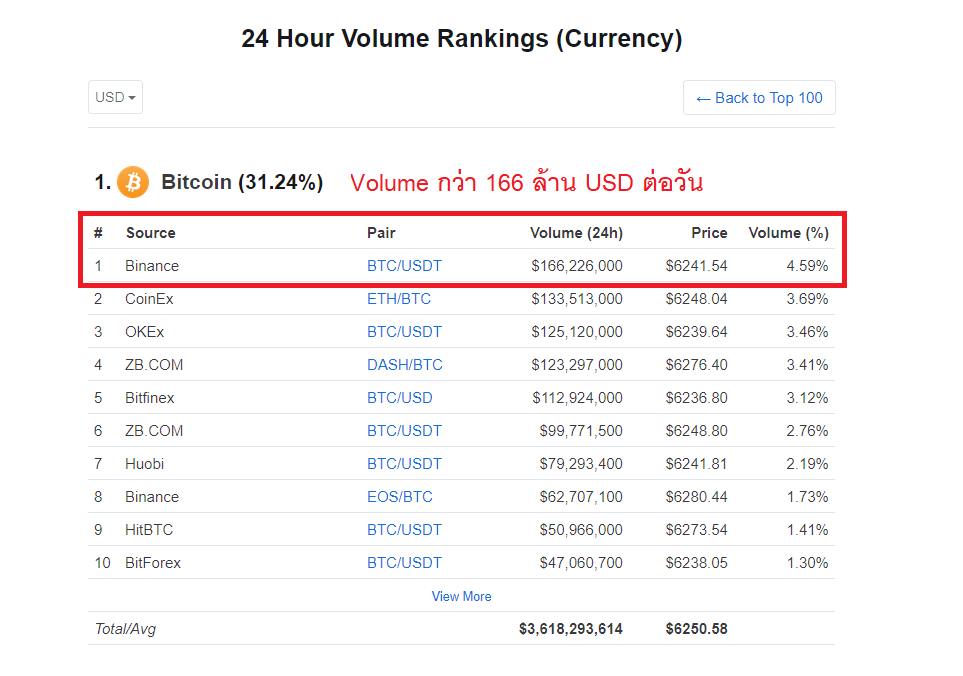Viewport: 963px width, 676px height.
Task: Click the volume value $125,120,000
Action: [577, 332]
